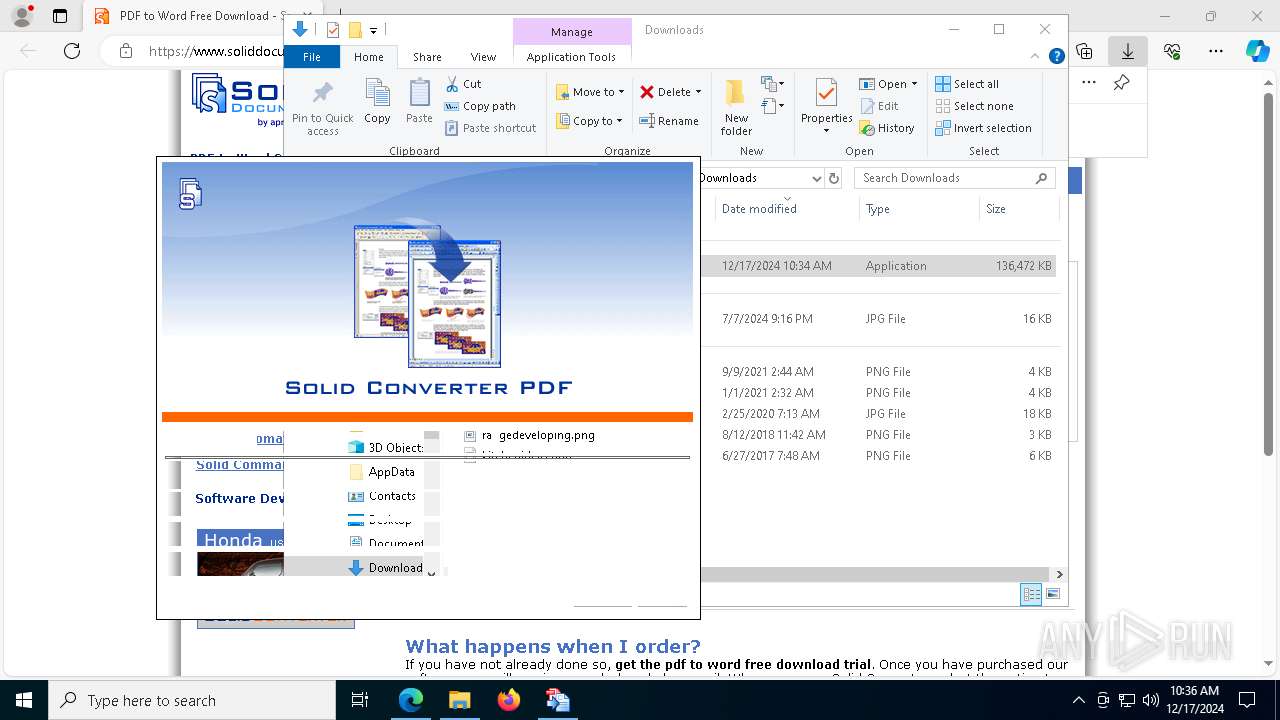This screenshot has width=1280, height=720.
Task: Select the 7/7/2024 JPG File row
Action: [879, 319]
